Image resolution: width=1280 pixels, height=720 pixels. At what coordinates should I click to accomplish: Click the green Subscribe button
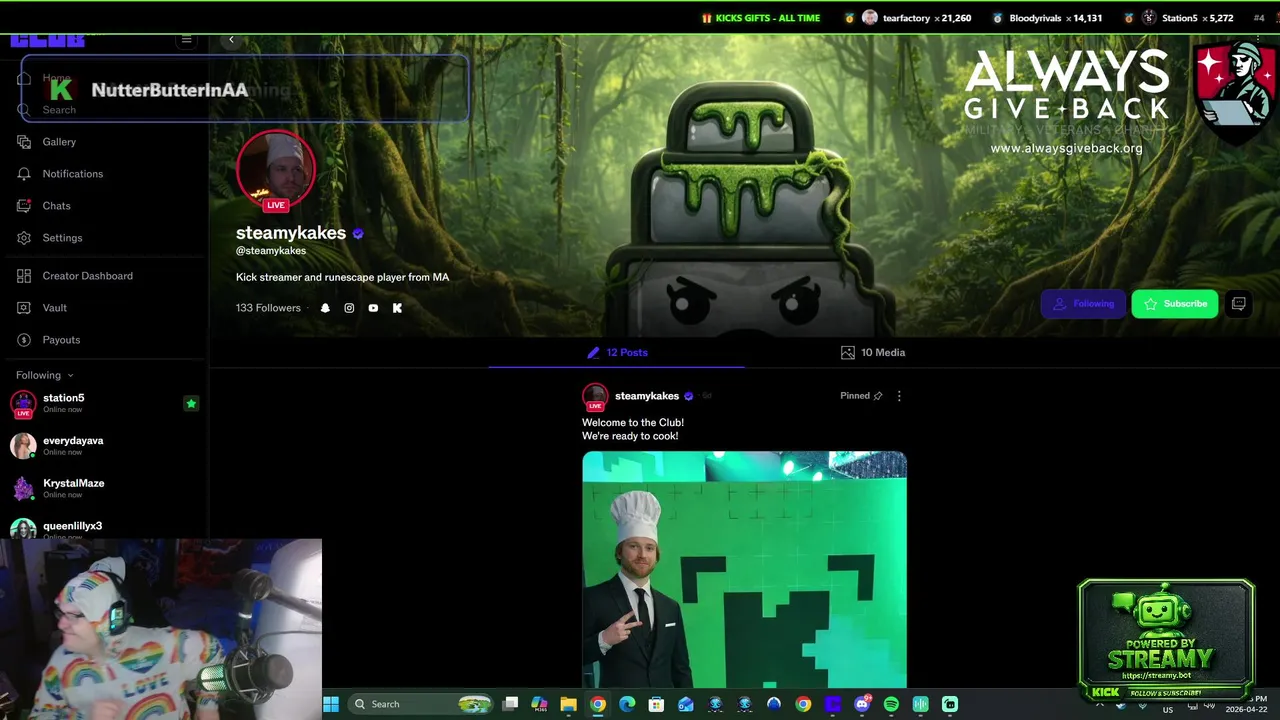[x=1175, y=304]
